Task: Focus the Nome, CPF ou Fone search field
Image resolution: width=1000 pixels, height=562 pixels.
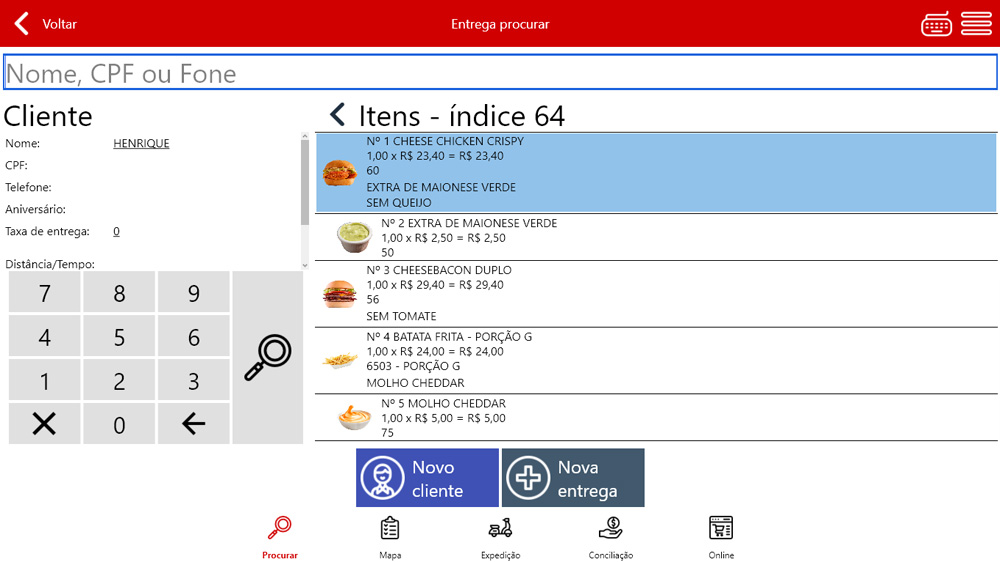Action: [500, 73]
